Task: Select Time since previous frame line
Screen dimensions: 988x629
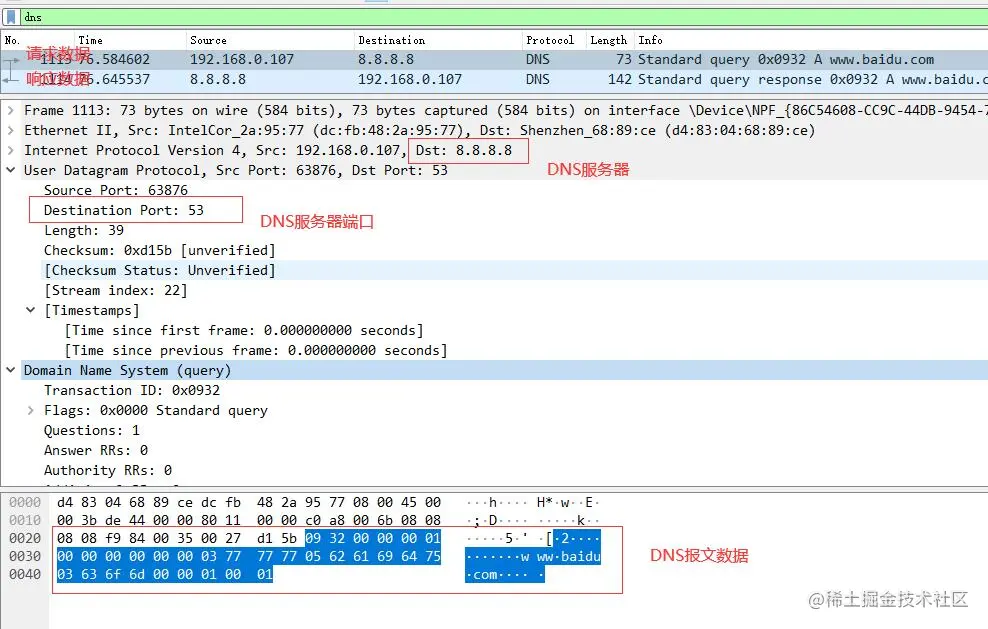Action: tap(256, 350)
